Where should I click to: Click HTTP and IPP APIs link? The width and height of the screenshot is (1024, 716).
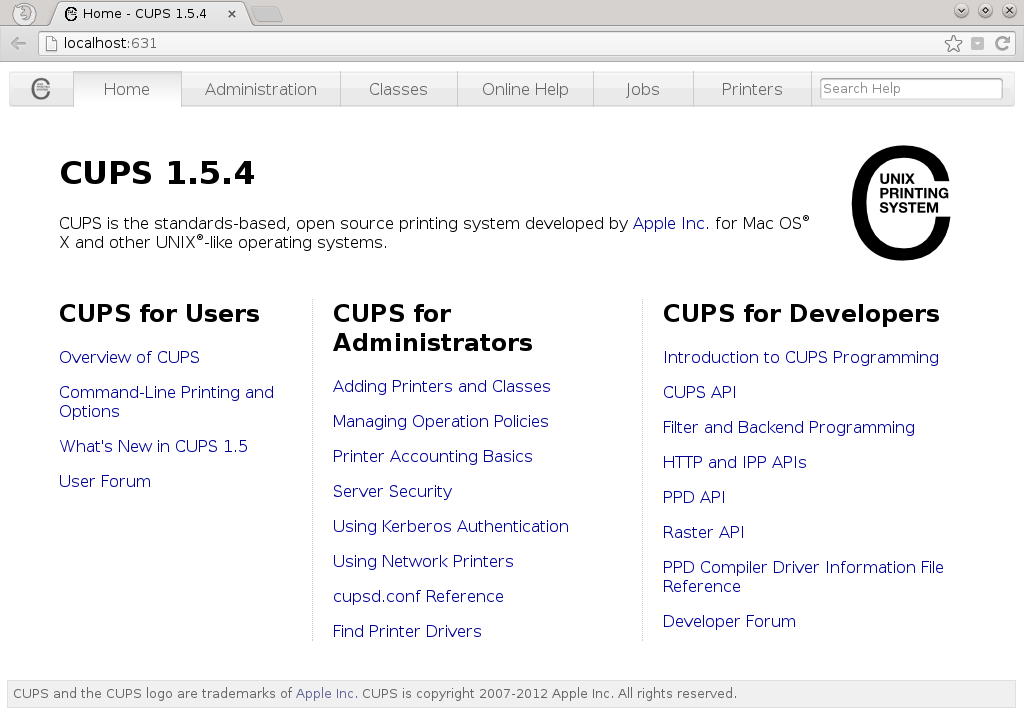[x=735, y=463]
